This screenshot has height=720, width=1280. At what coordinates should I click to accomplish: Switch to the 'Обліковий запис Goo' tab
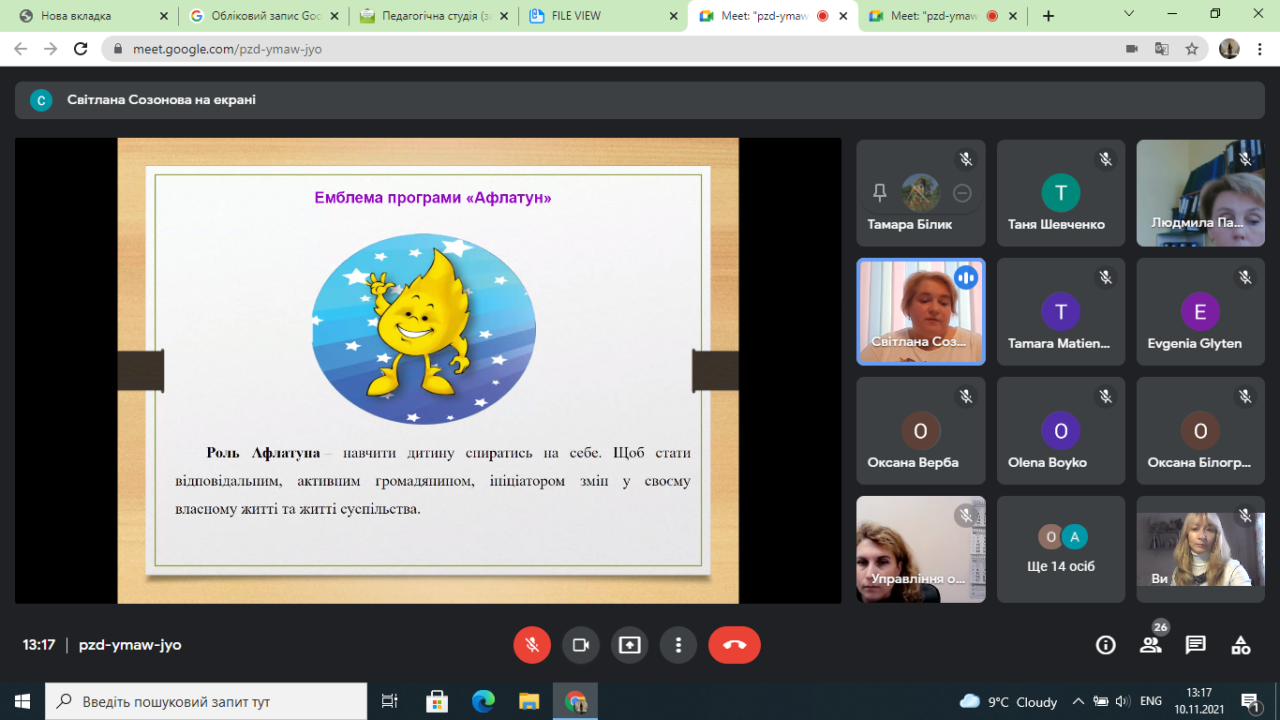tap(263, 16)
